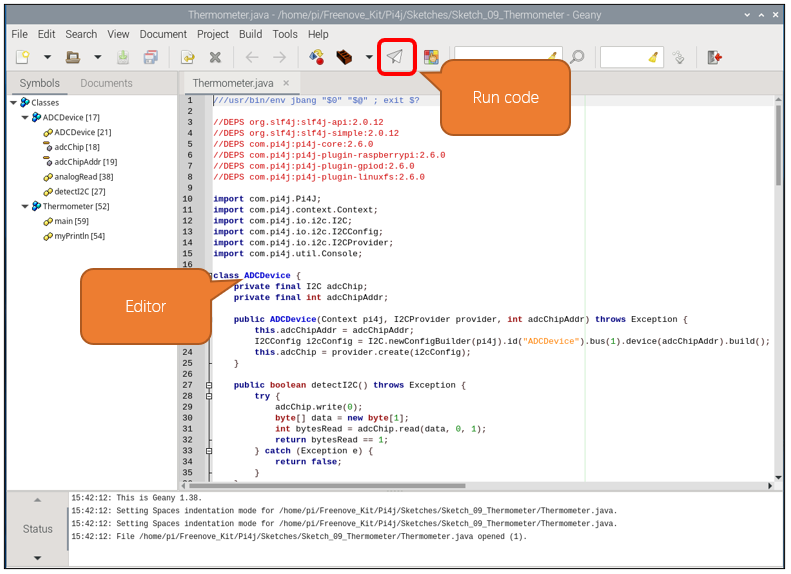Click line number 10 in margin
Viewport: 791px width, 574px height.
pyautogui.click(x=188, y=199)
